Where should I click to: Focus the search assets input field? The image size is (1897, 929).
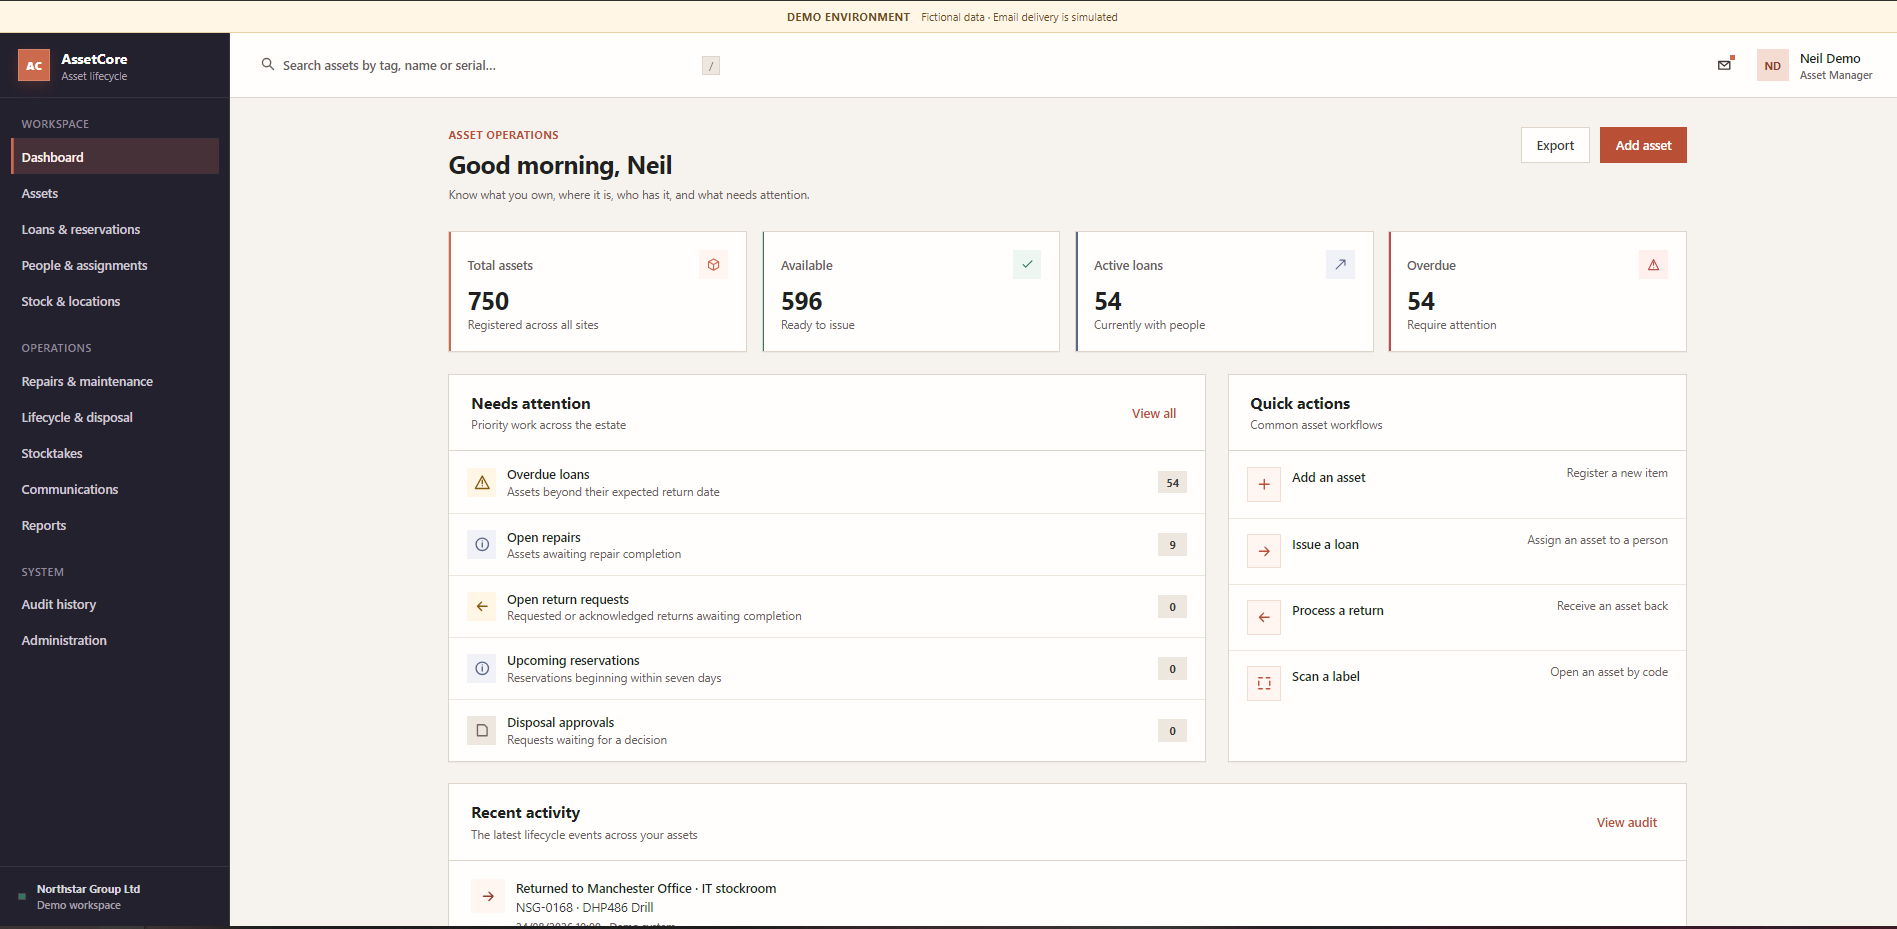point(490,65)
